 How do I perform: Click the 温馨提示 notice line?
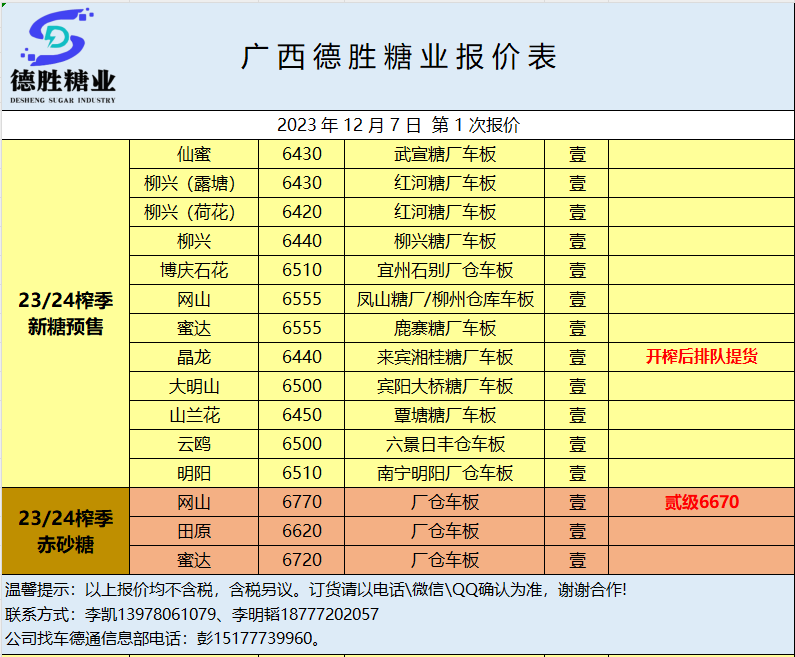(x=316, y=590)
